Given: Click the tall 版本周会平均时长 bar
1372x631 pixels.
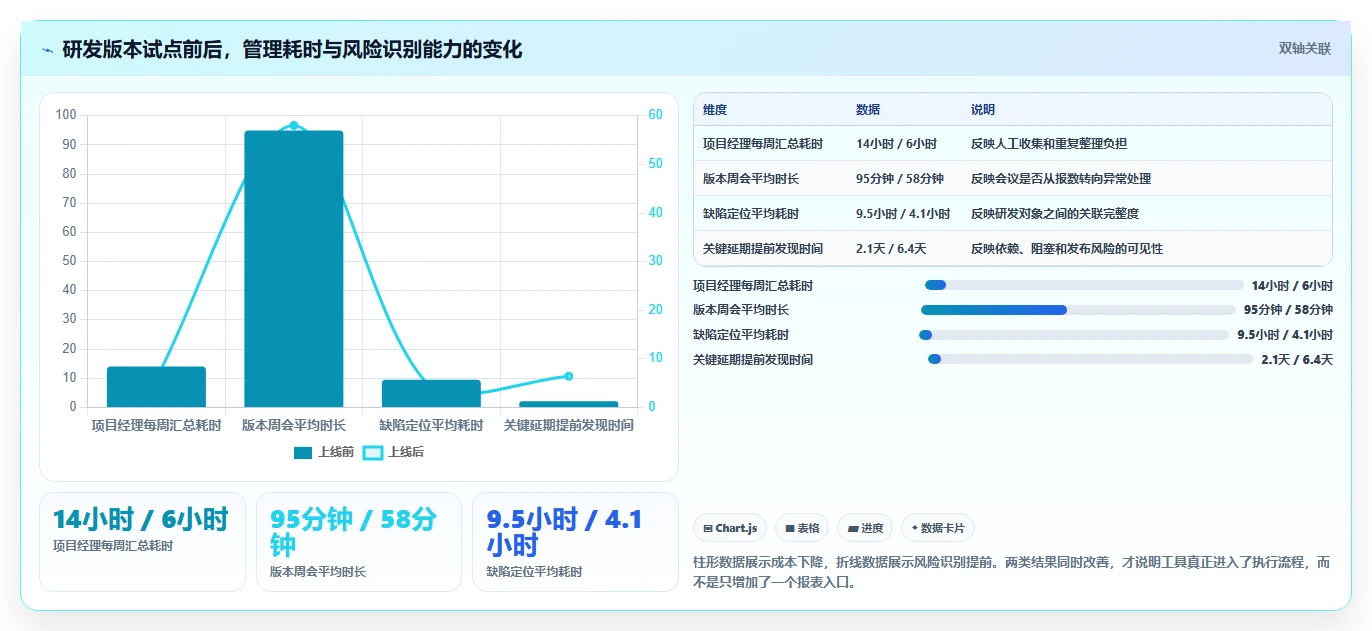Looking at the screenshot, I should click(293, 269).
